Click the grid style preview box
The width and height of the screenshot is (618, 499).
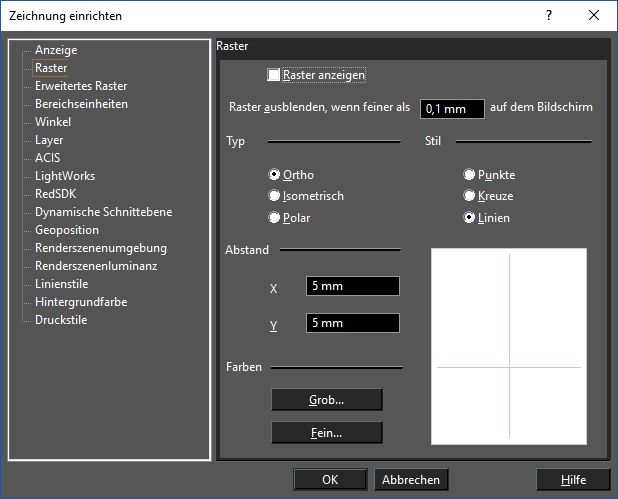point(509,346)
